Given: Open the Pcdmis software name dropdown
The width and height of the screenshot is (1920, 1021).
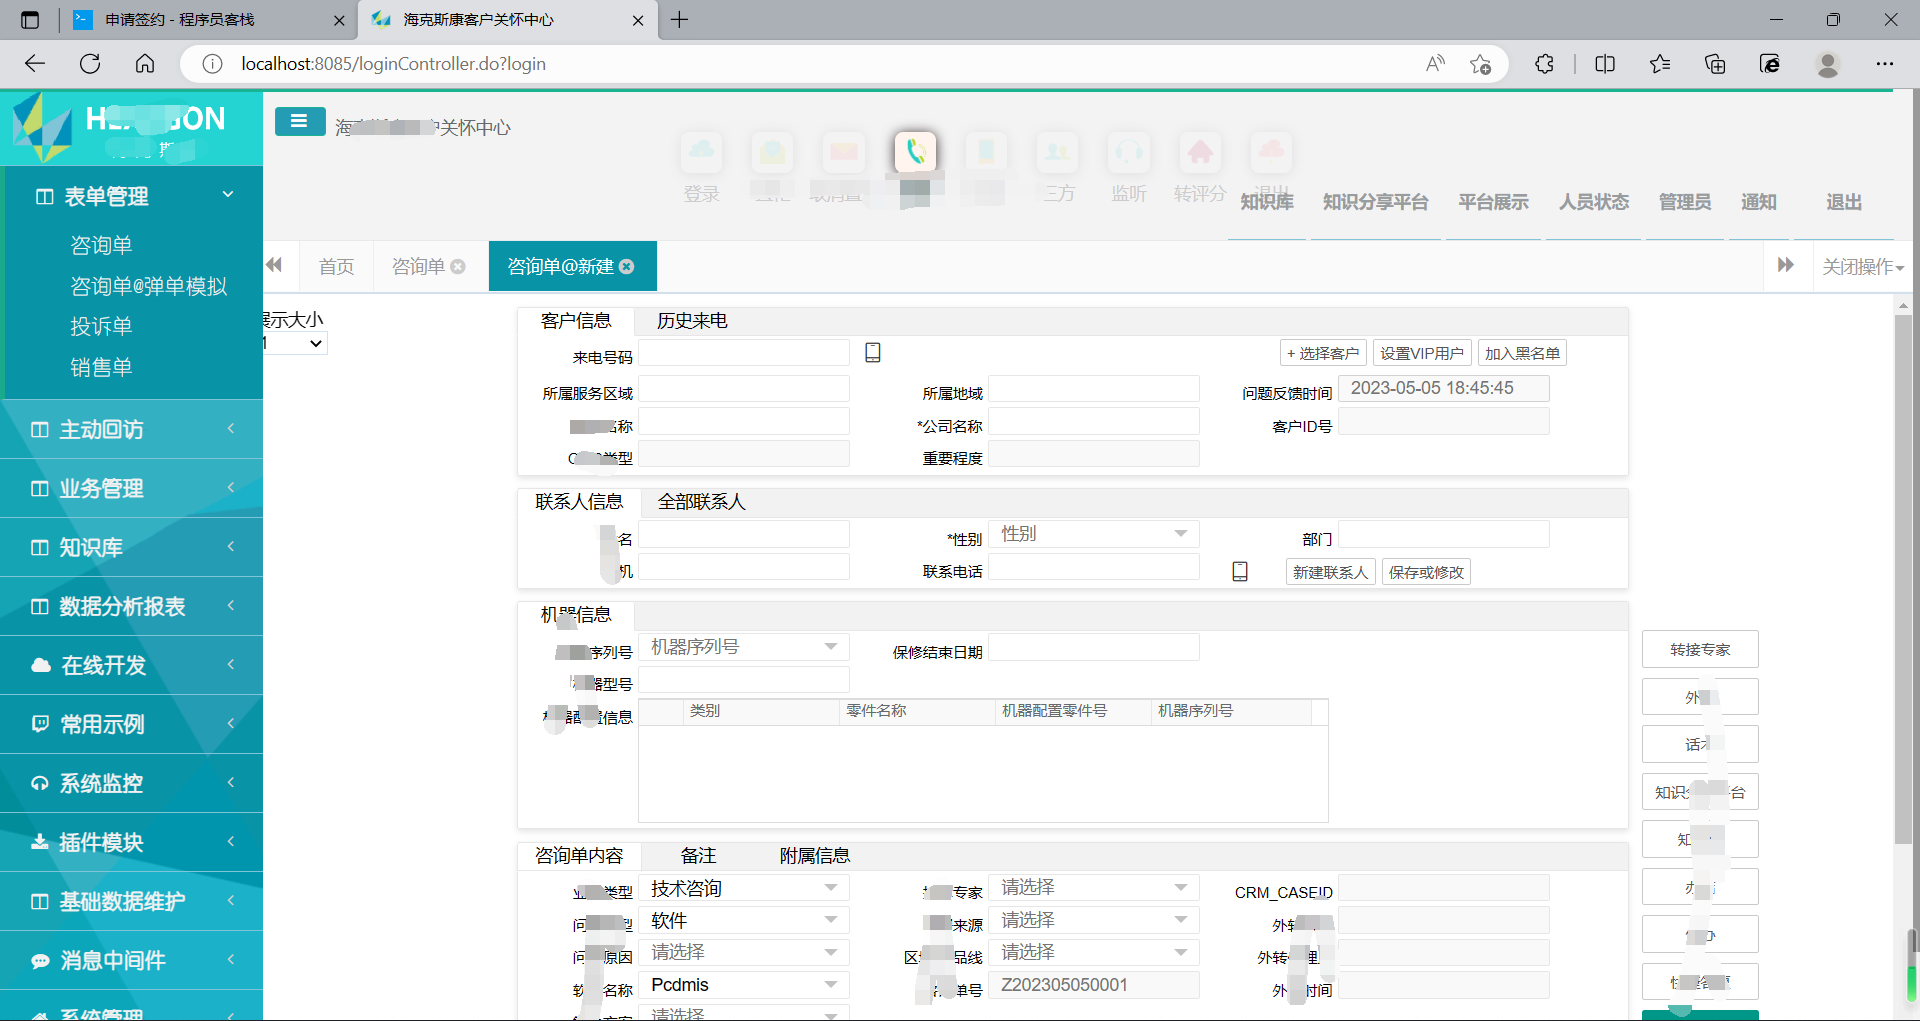Looking at the screenshot, I should click(x=744, y=984).
